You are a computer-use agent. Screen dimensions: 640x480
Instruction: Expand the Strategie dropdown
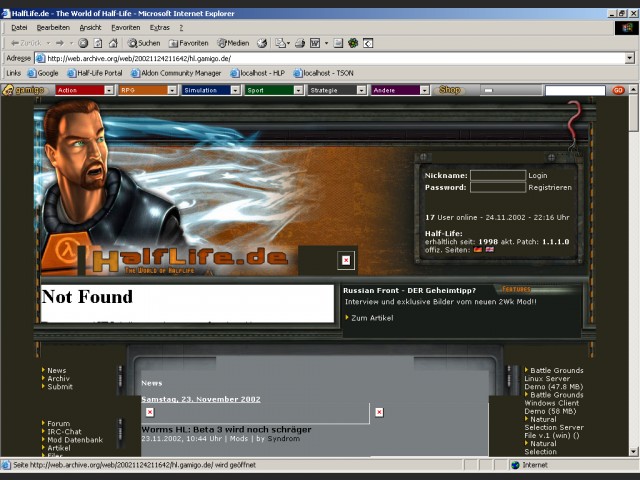pos(361,90)
